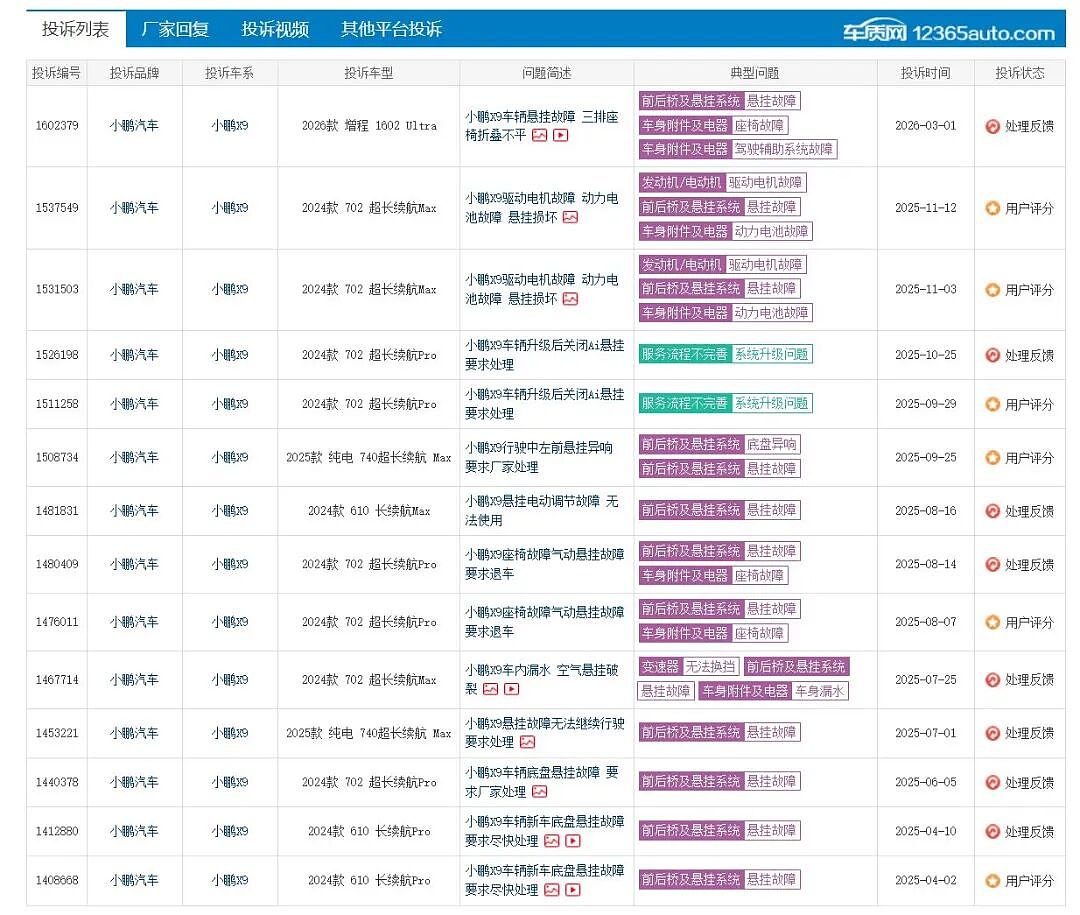Open image icon in complaint 1531503 description
The width and height of the screenshot is (1080, 915).
(570, 299)
